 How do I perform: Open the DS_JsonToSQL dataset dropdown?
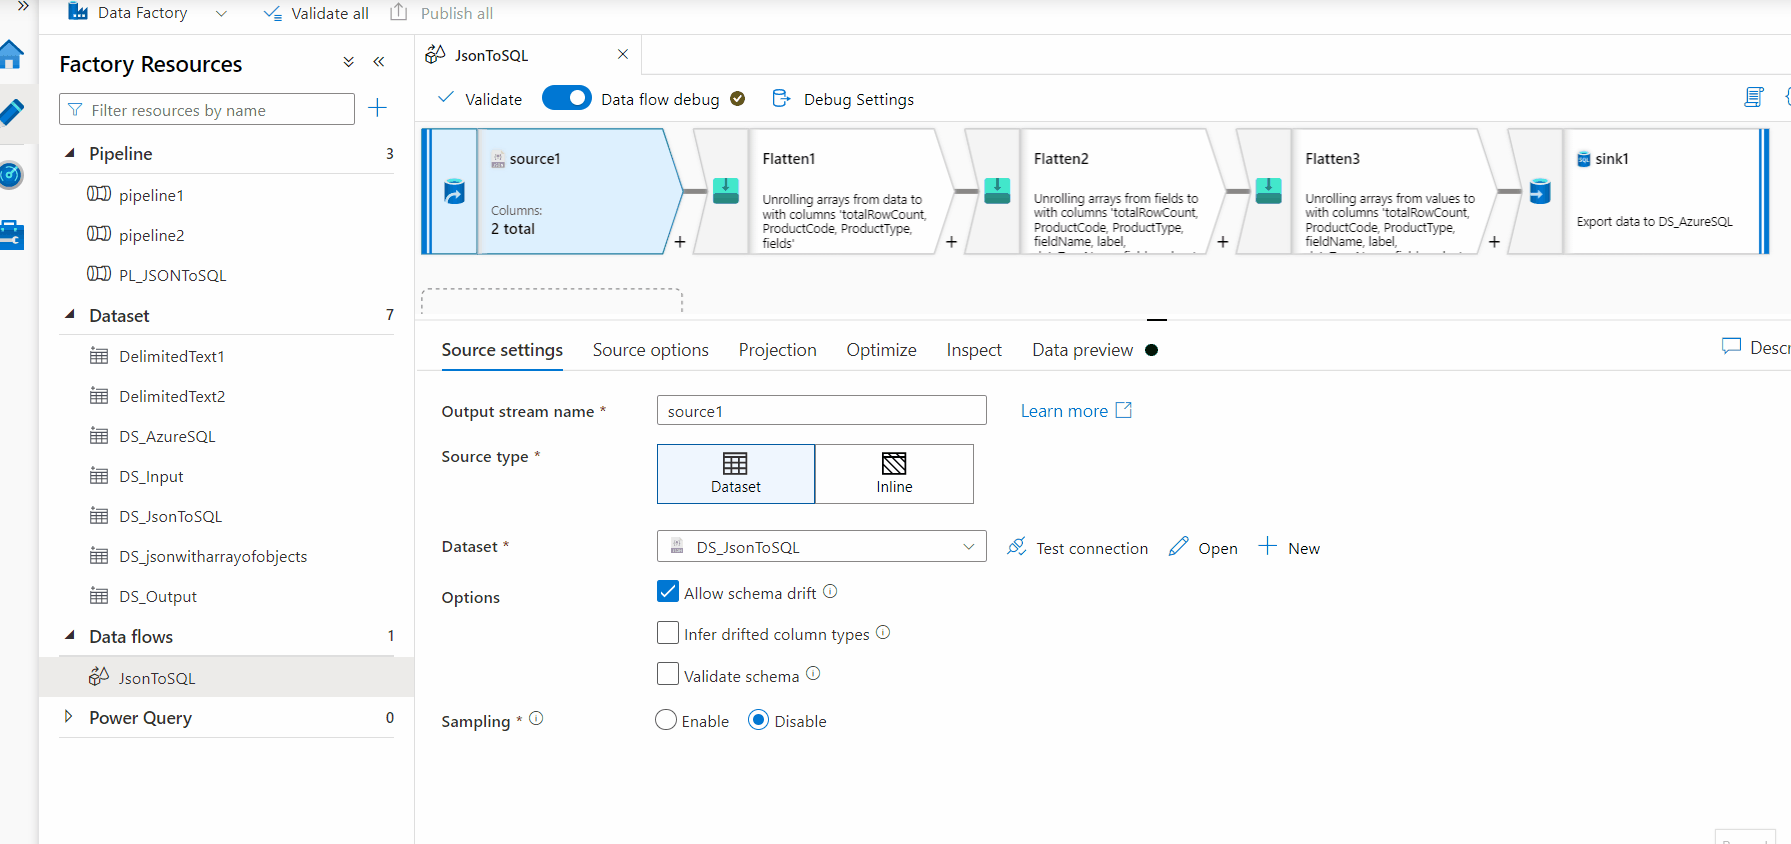click(x=821, y=546)
